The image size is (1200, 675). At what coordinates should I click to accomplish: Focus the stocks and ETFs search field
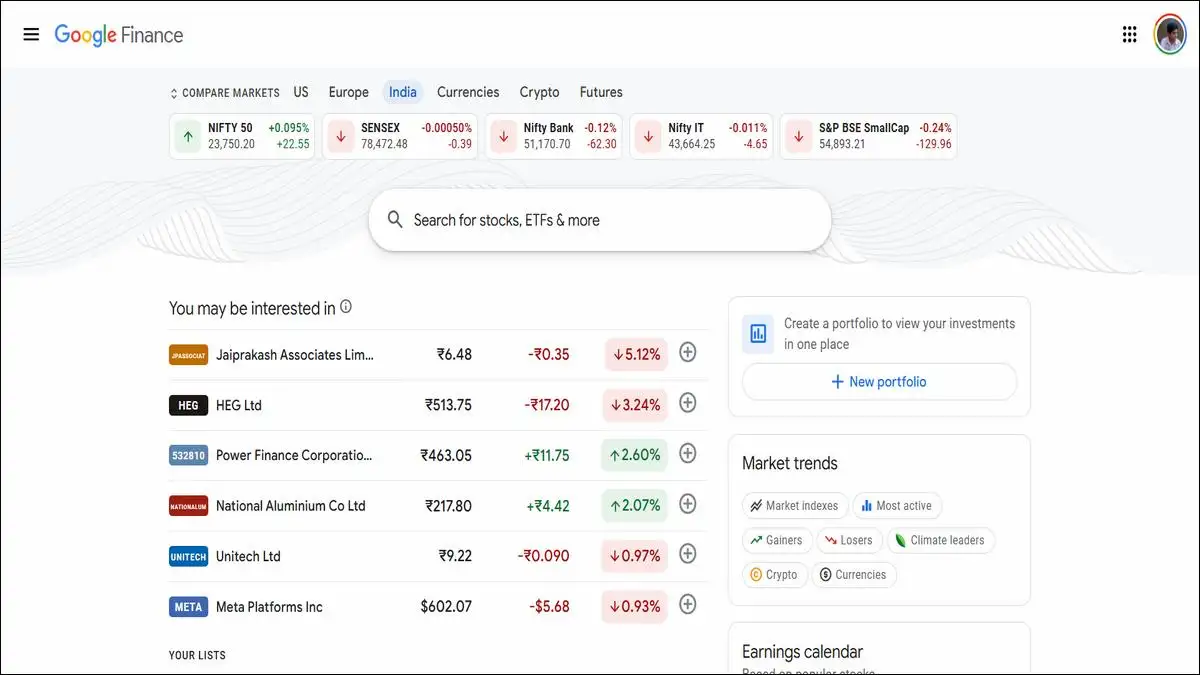pyautogui.click(x=600, y=220)
